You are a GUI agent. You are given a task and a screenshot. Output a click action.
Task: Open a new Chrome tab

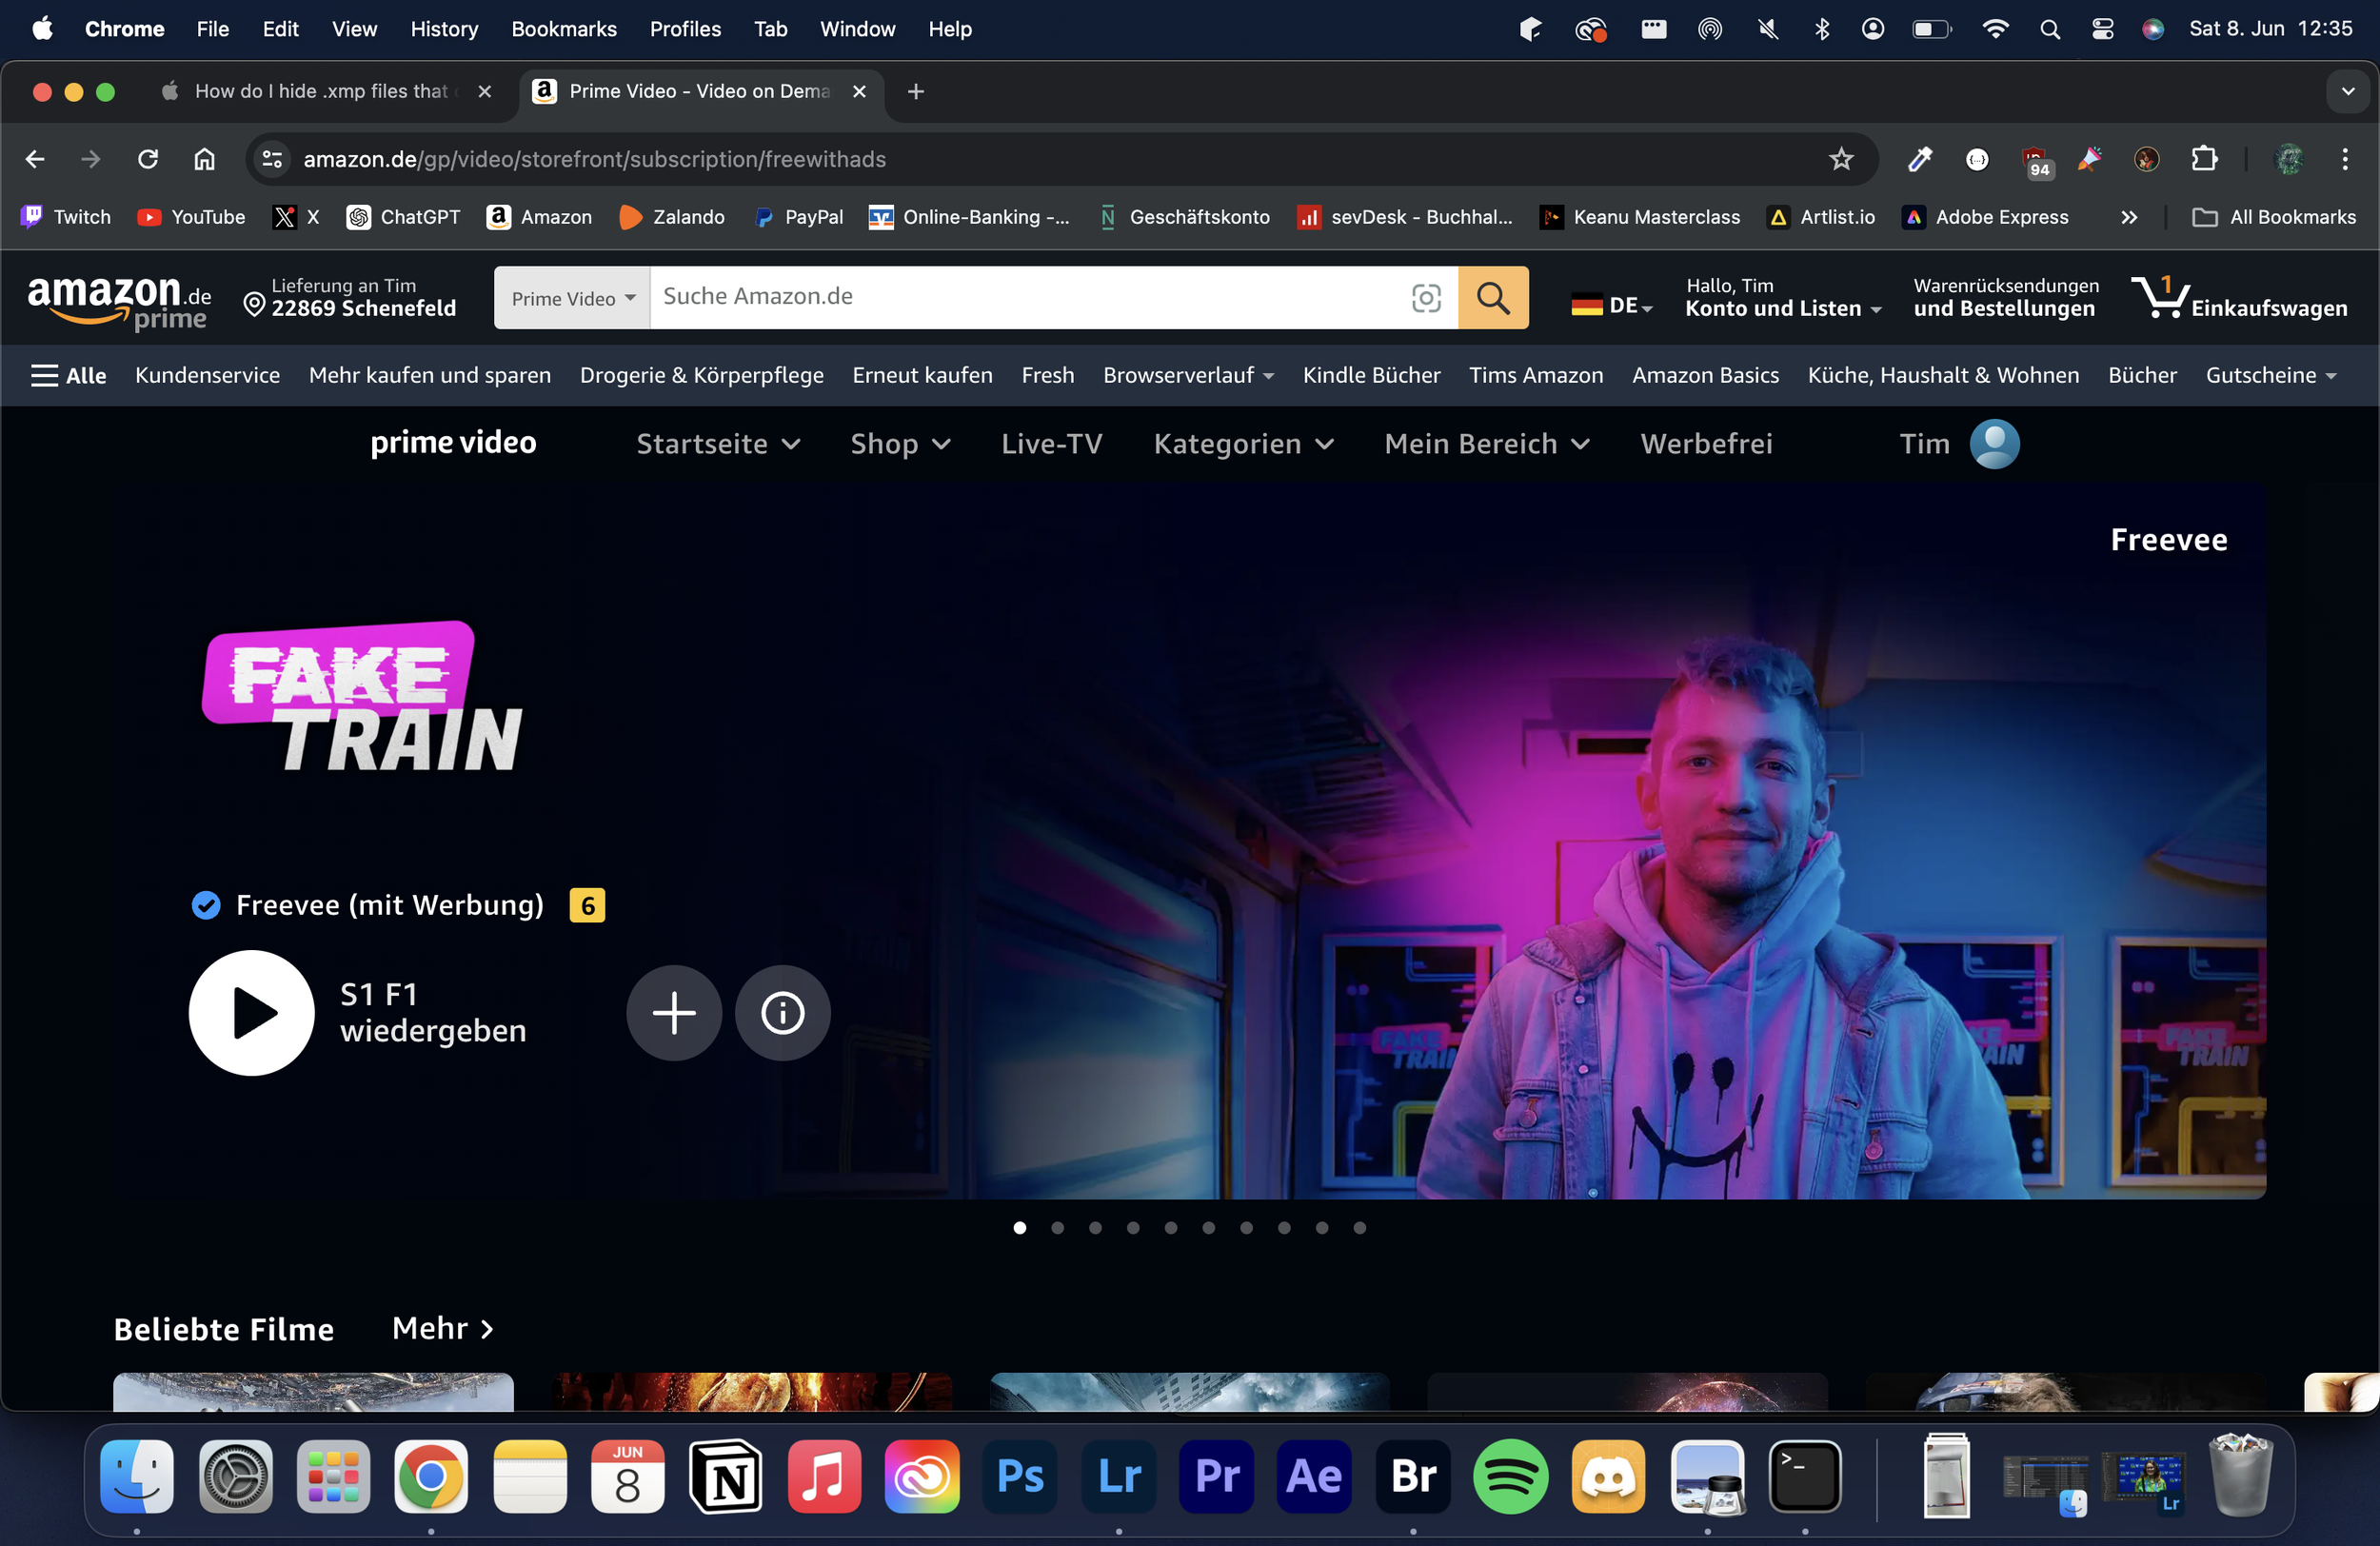click(915, 91)
